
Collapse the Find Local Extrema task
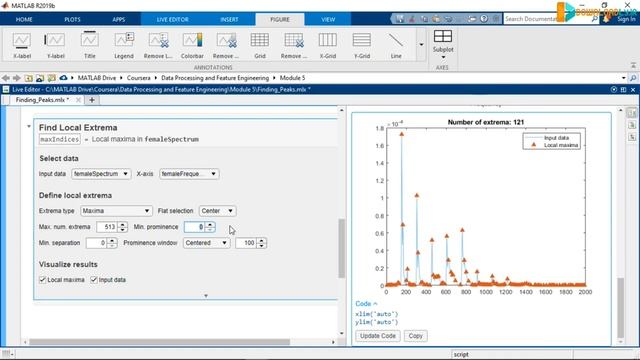(29, 127)
